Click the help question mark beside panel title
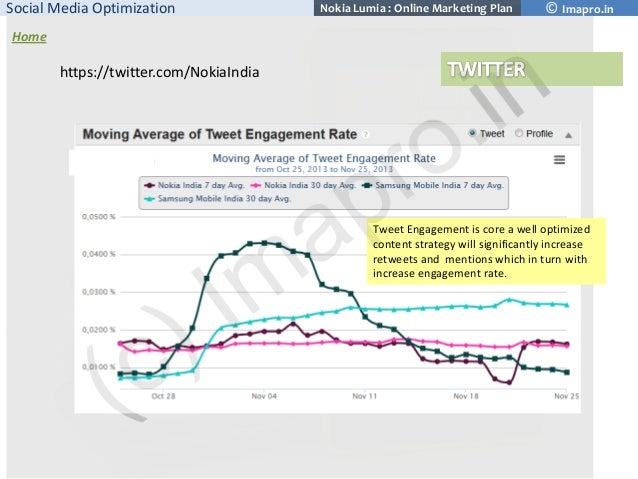 (366, 134)
